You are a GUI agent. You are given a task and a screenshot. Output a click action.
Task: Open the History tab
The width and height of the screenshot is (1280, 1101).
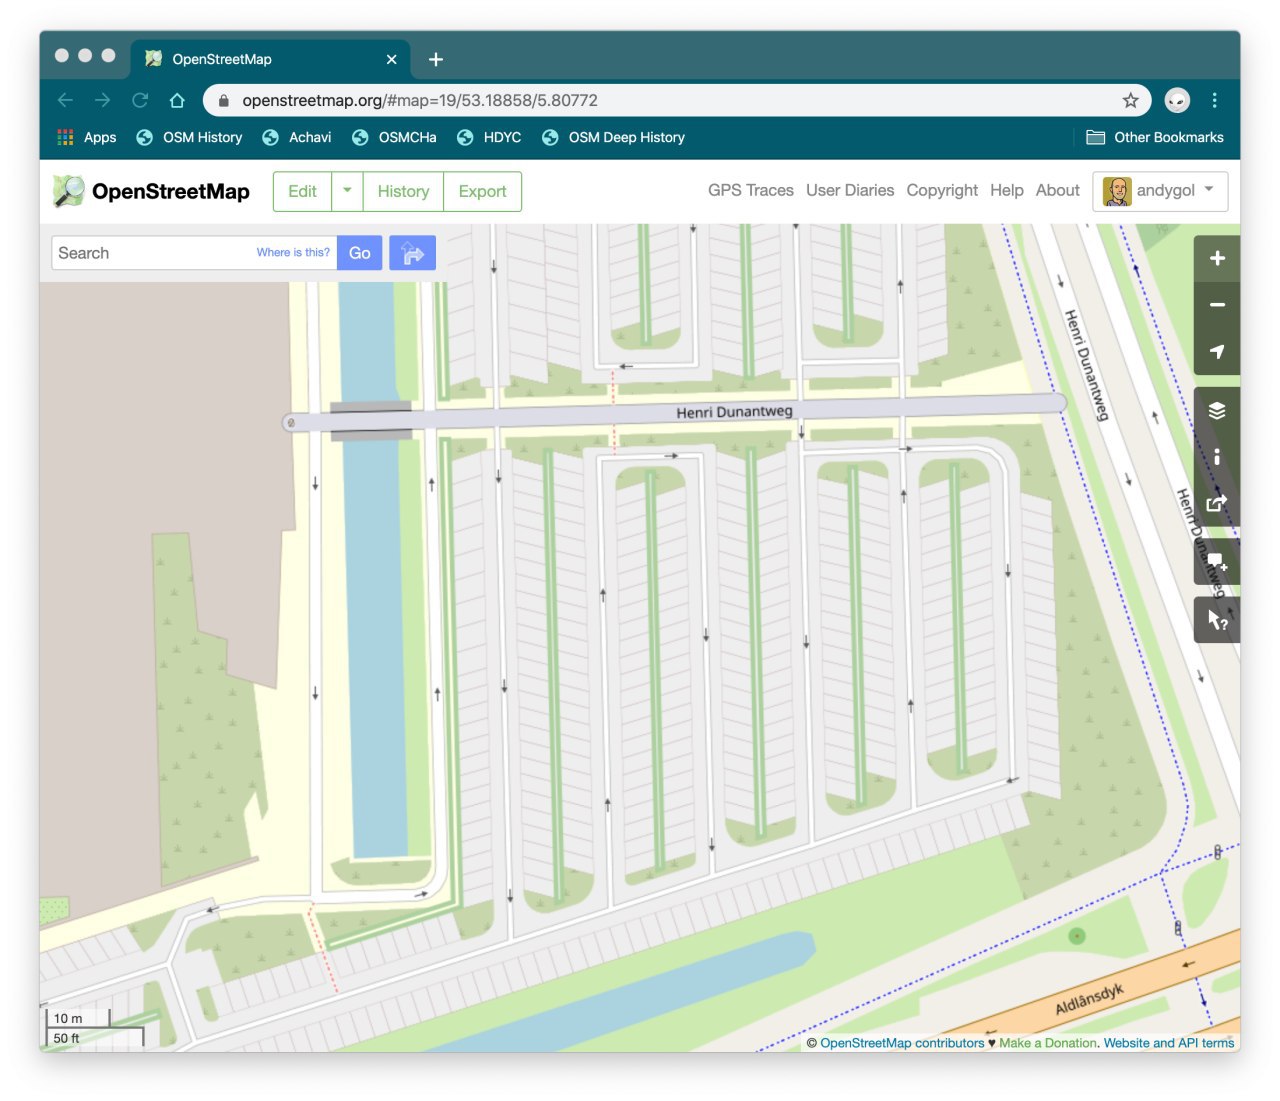[403, 191]
